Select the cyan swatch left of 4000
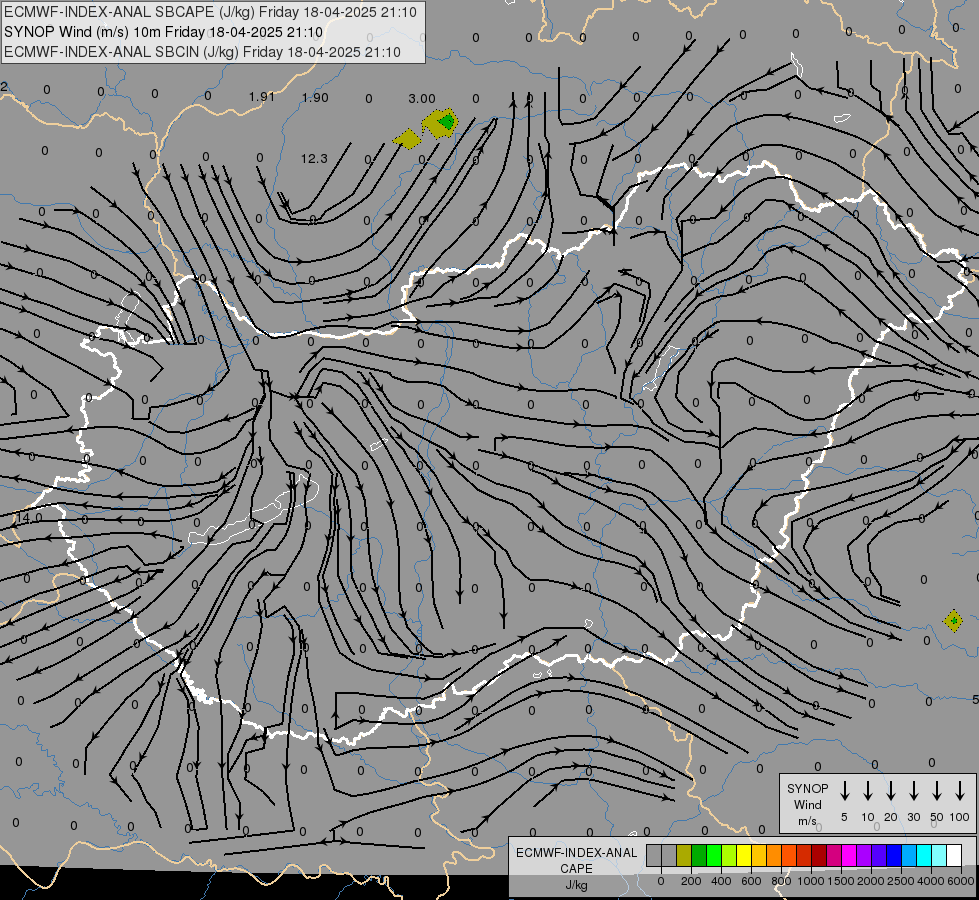 pyautogui.click(x=924, y=855)
